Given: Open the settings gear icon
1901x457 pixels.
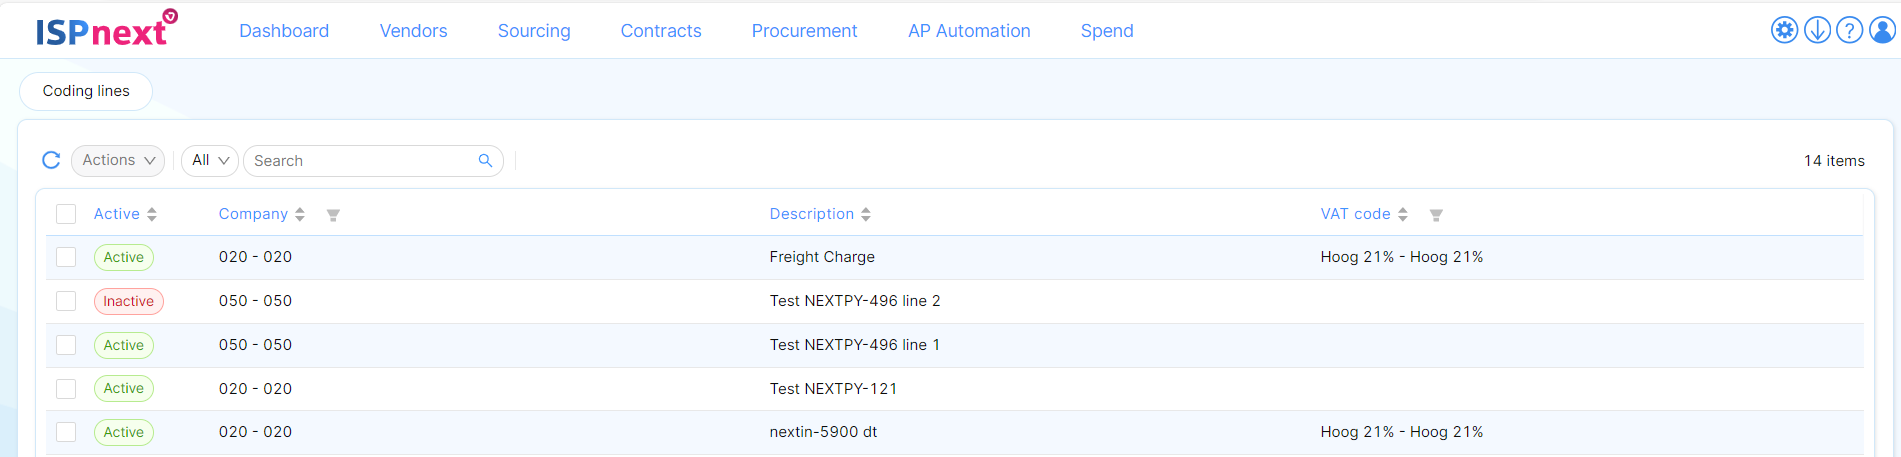Looking at the screenshot, I should coord(1784,30).
